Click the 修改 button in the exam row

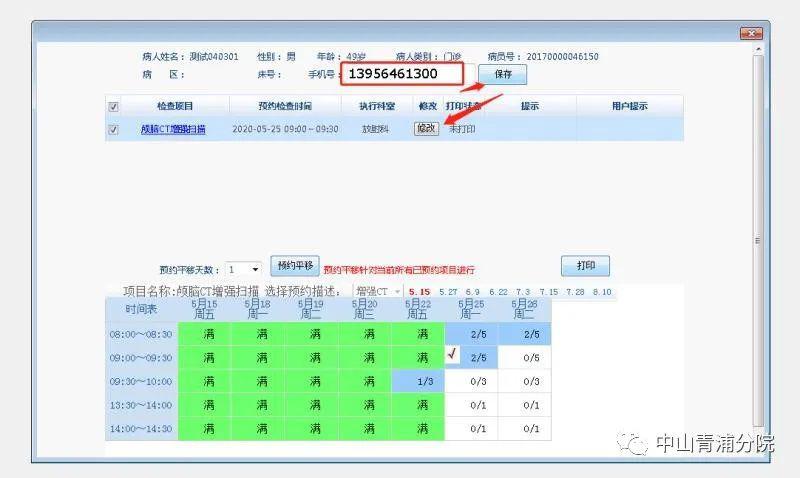click(426, 129)
